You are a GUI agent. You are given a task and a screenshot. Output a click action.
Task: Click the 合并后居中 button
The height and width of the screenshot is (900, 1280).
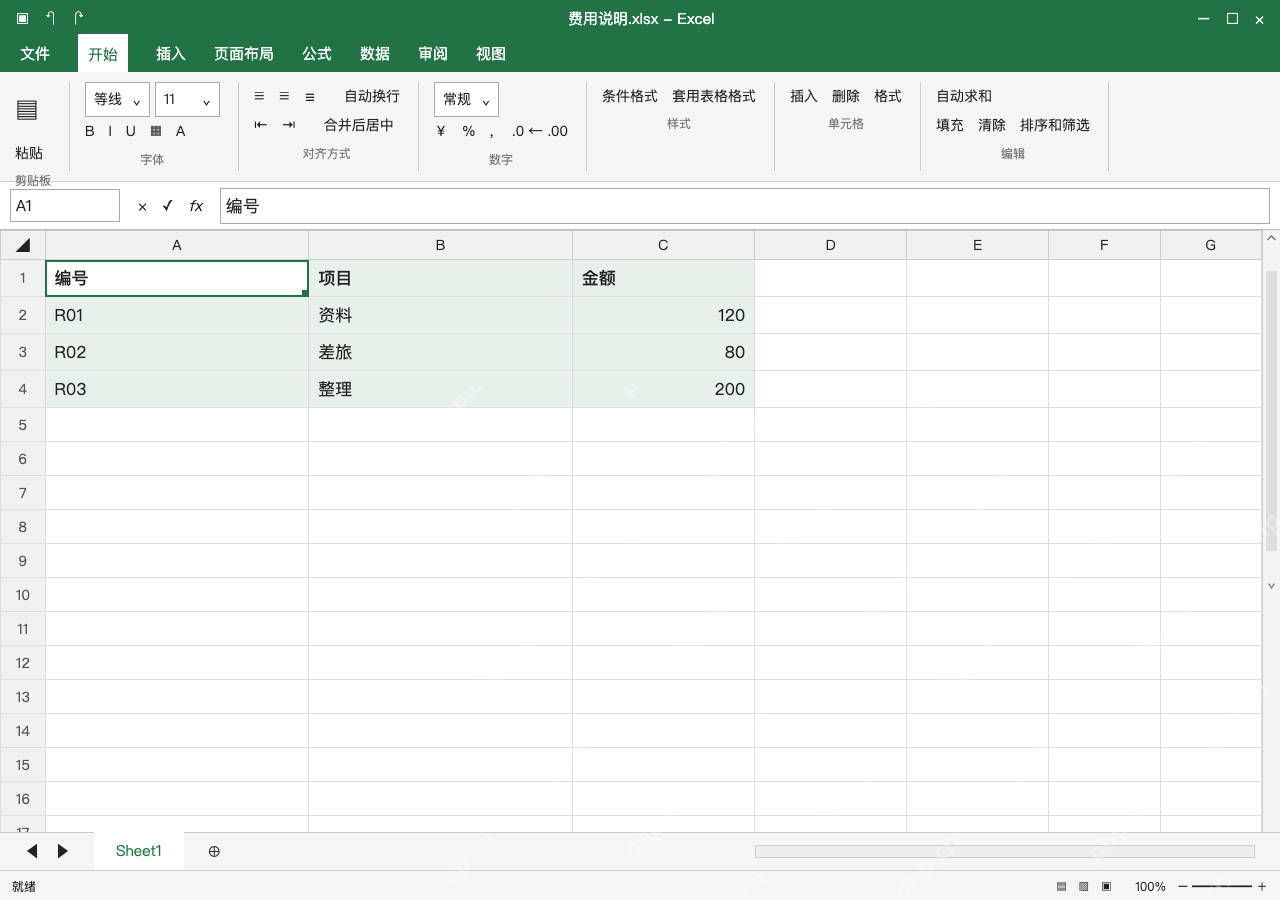359,125
